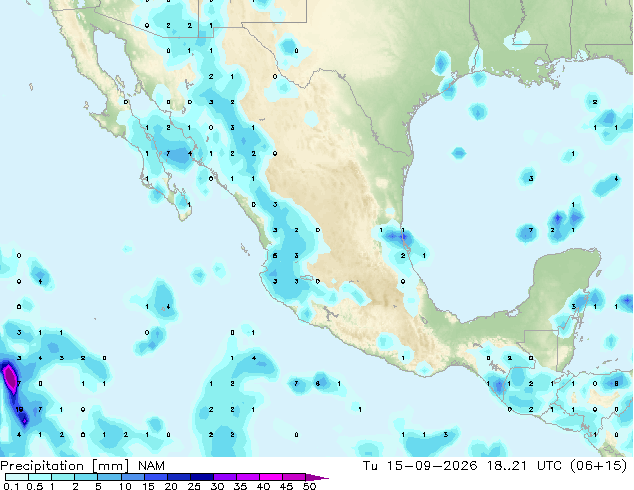Select the 5–10 mm legend color box
Screen dimensions: 634x490
pyautogui.click(x=109, y=477)
